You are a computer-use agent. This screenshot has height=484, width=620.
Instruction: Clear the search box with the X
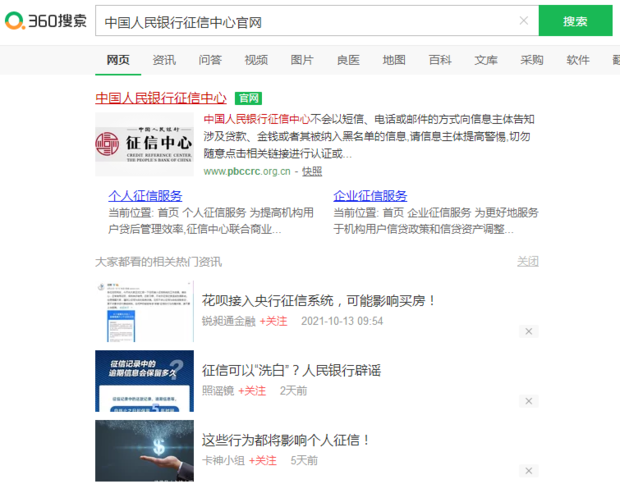click(x=524, y=21)
